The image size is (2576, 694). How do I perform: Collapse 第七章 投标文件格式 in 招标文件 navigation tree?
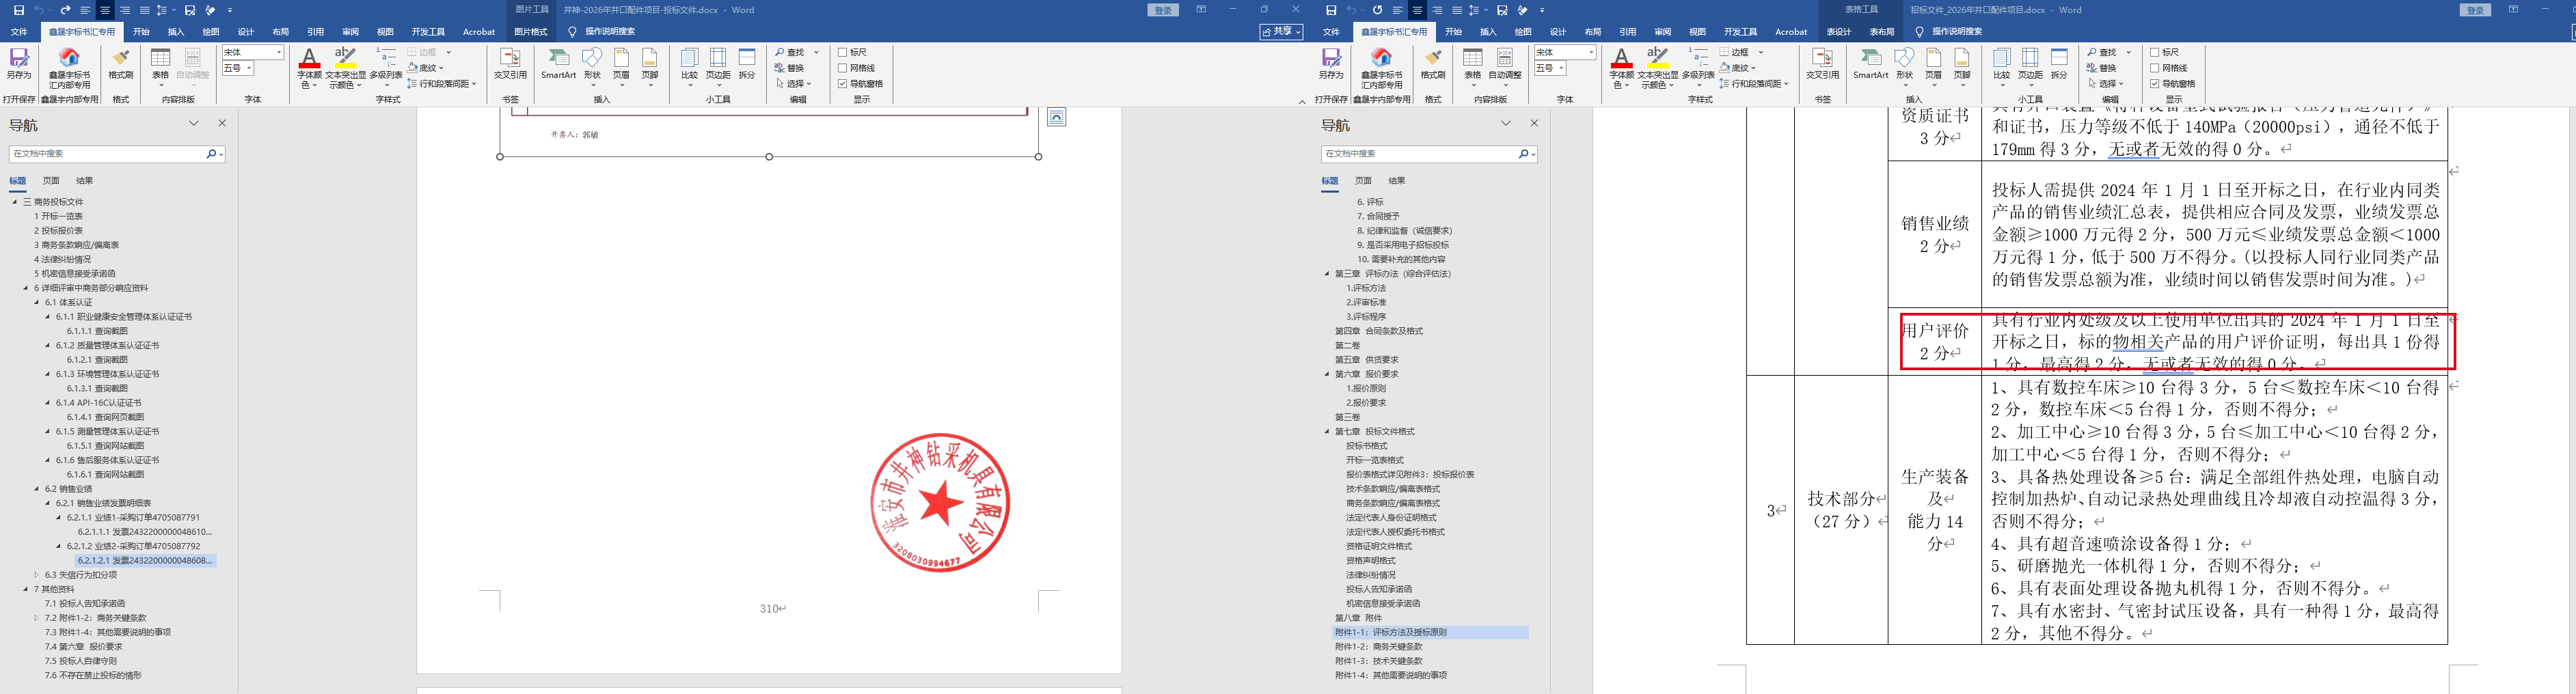1327,431
